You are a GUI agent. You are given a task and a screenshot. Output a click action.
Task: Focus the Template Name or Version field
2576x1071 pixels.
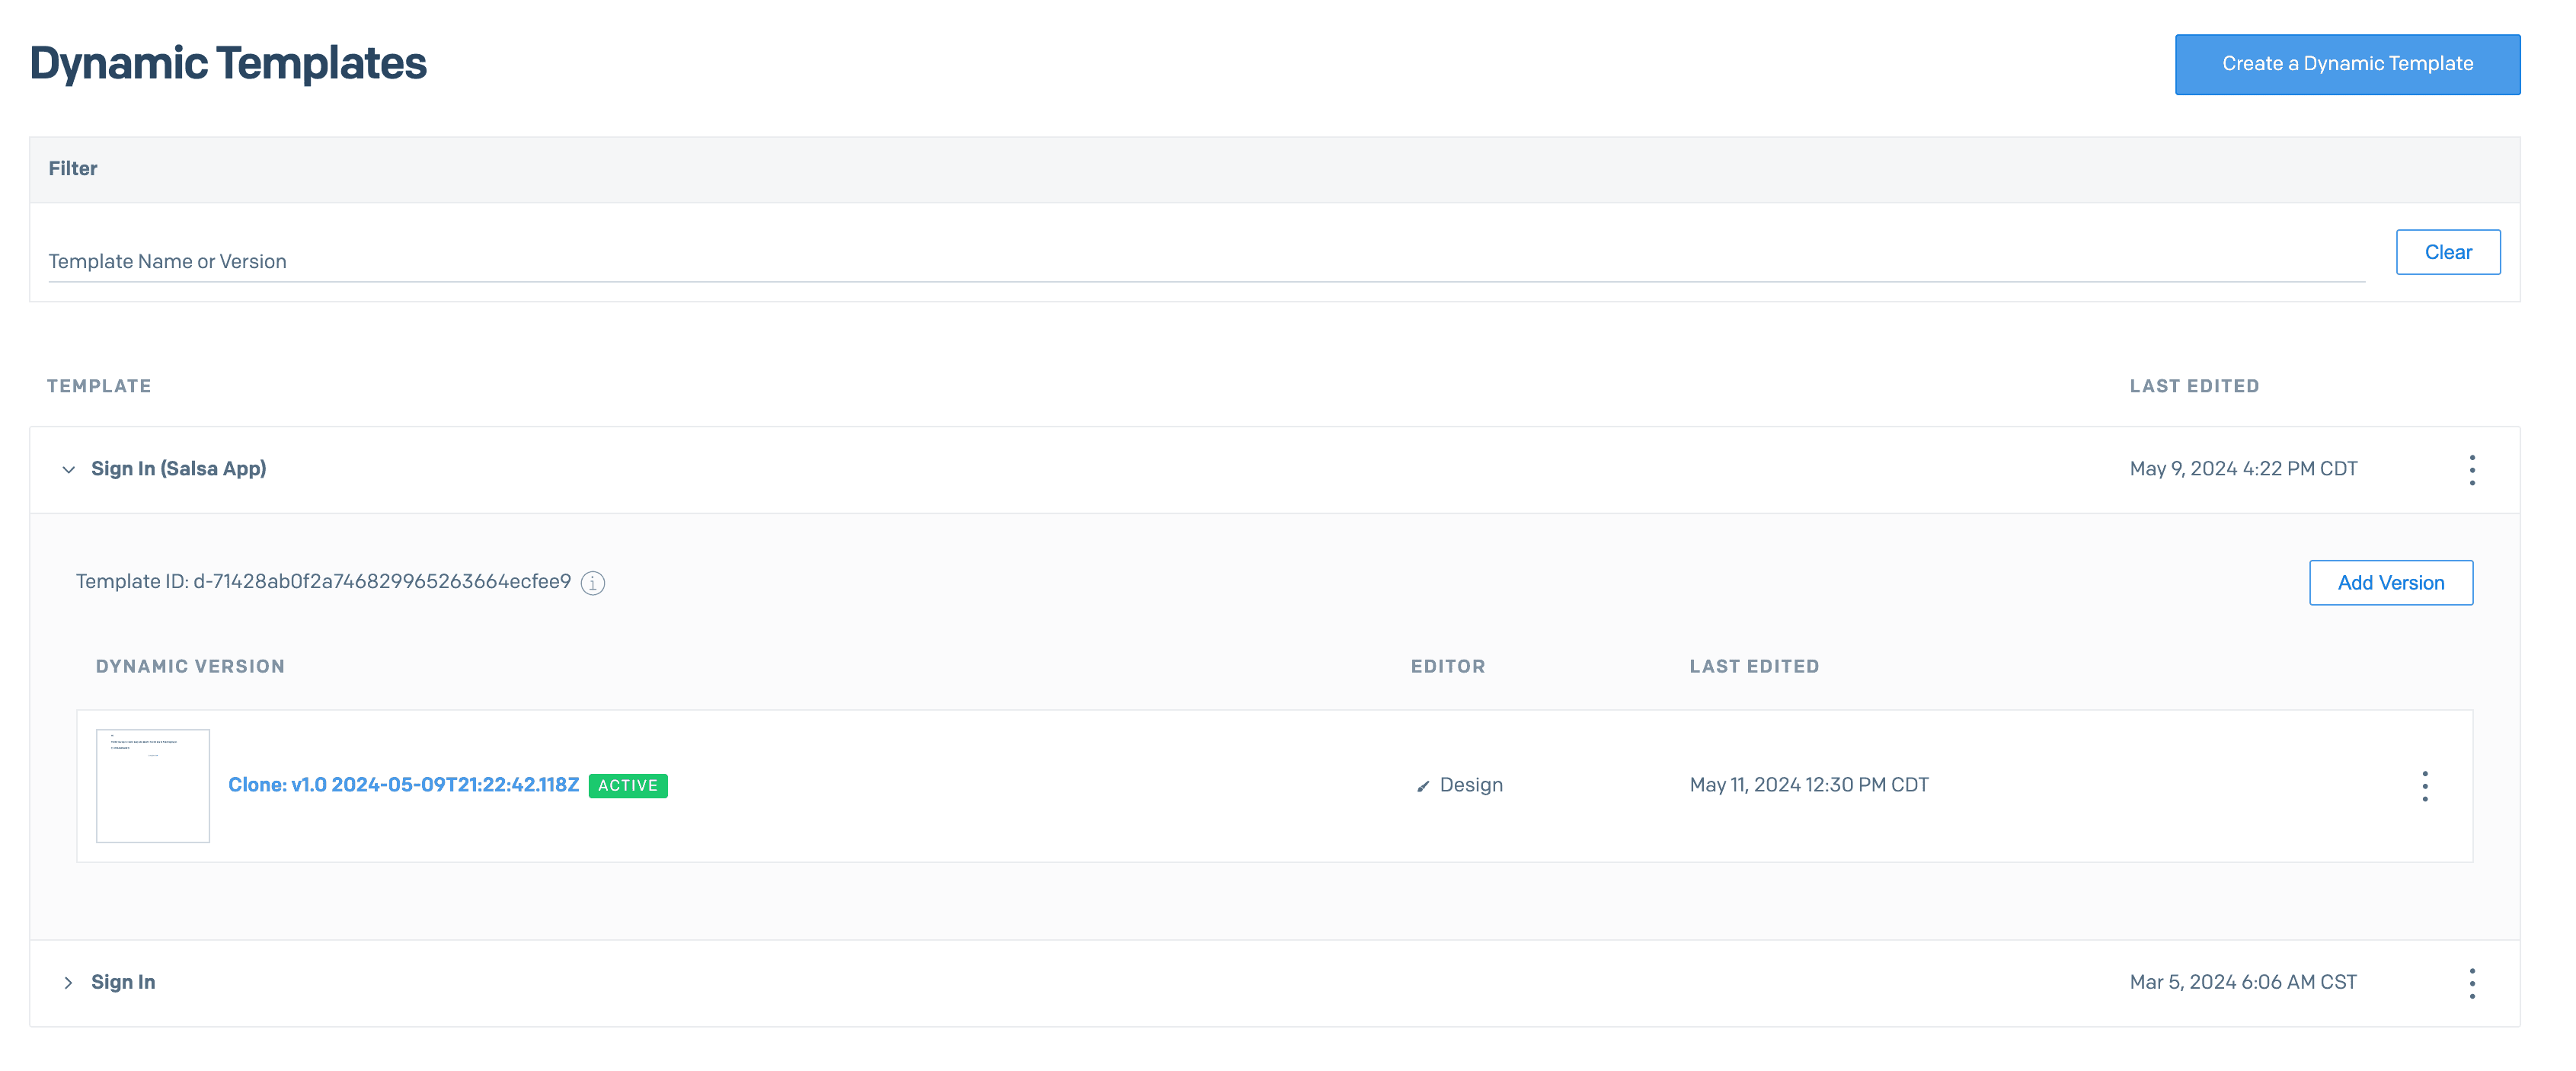(1206, 261)
